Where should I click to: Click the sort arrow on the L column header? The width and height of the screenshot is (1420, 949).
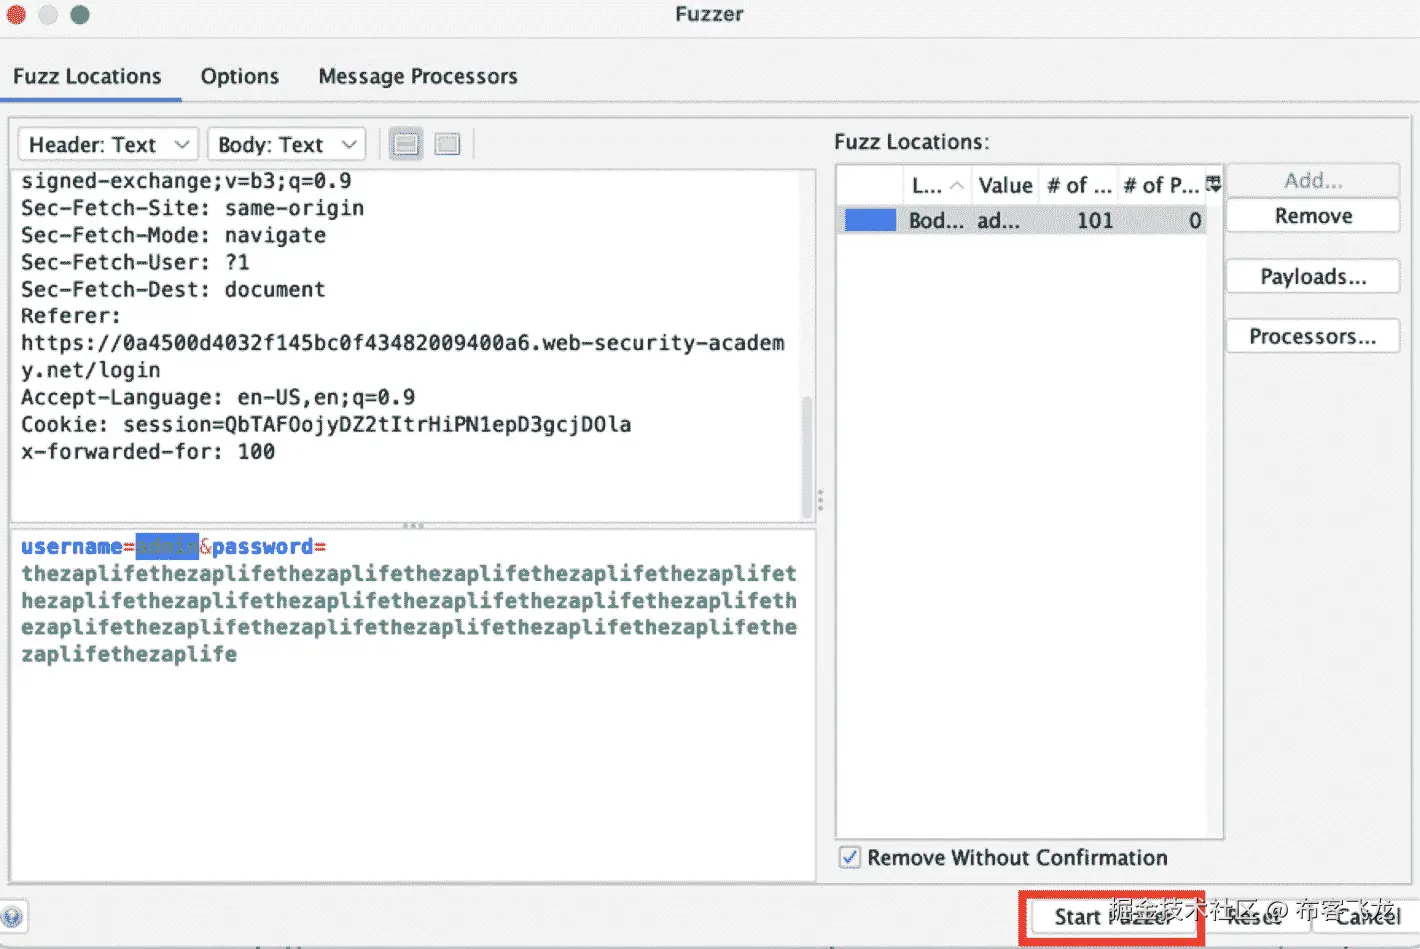[957, 184]
